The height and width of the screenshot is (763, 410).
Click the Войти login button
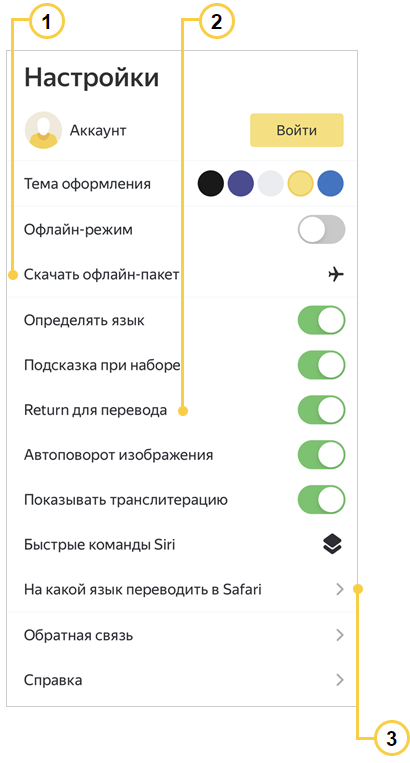297,130
